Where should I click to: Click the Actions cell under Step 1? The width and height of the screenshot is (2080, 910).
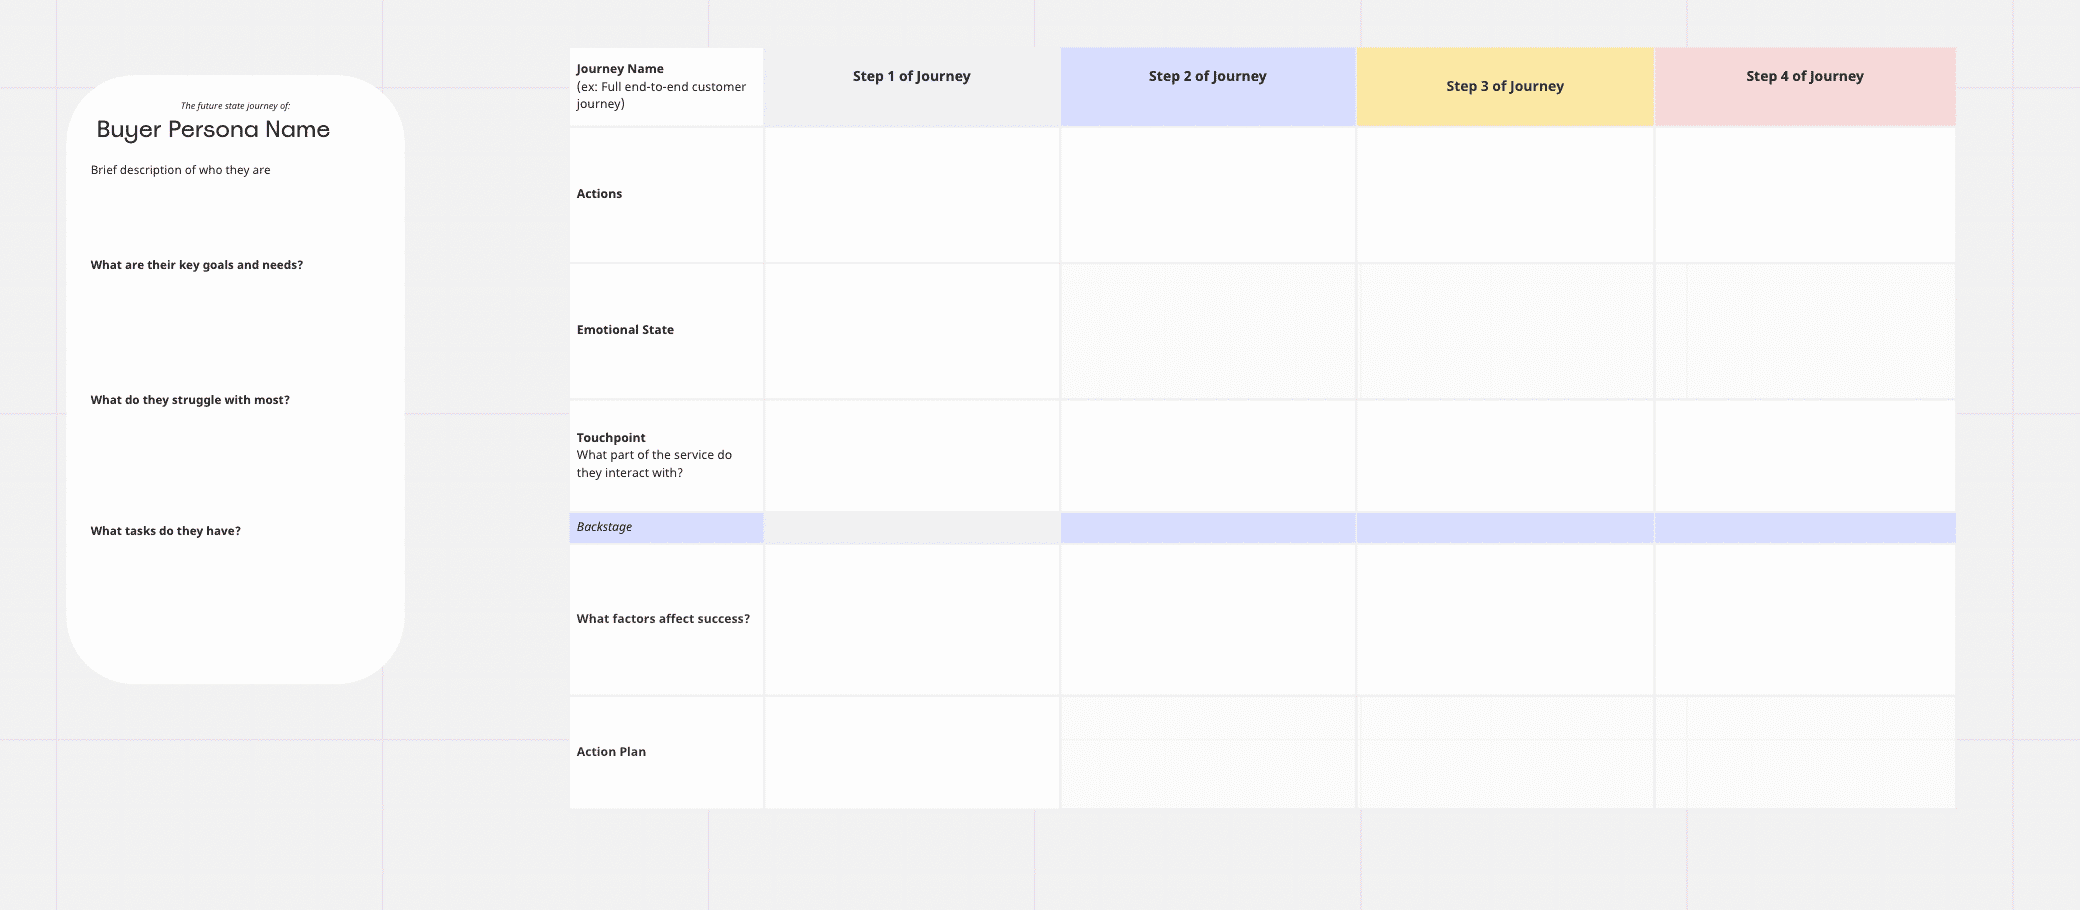[911, 195]
